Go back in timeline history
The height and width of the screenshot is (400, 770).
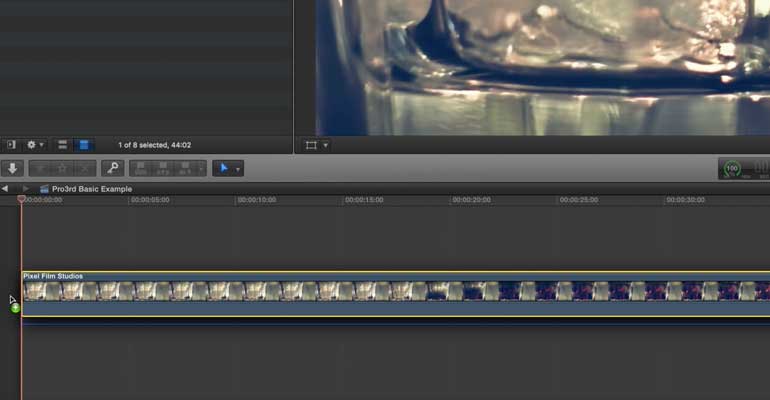pos(5,188)
